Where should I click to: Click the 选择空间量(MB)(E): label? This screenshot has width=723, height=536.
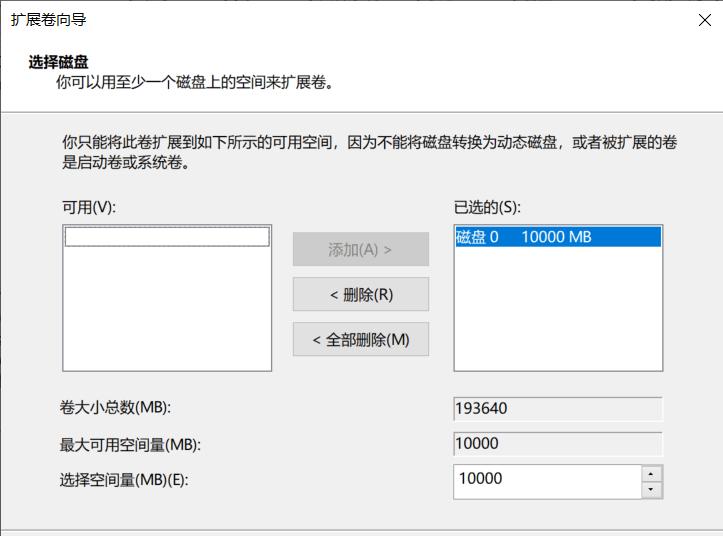click(x=124, y=480)
